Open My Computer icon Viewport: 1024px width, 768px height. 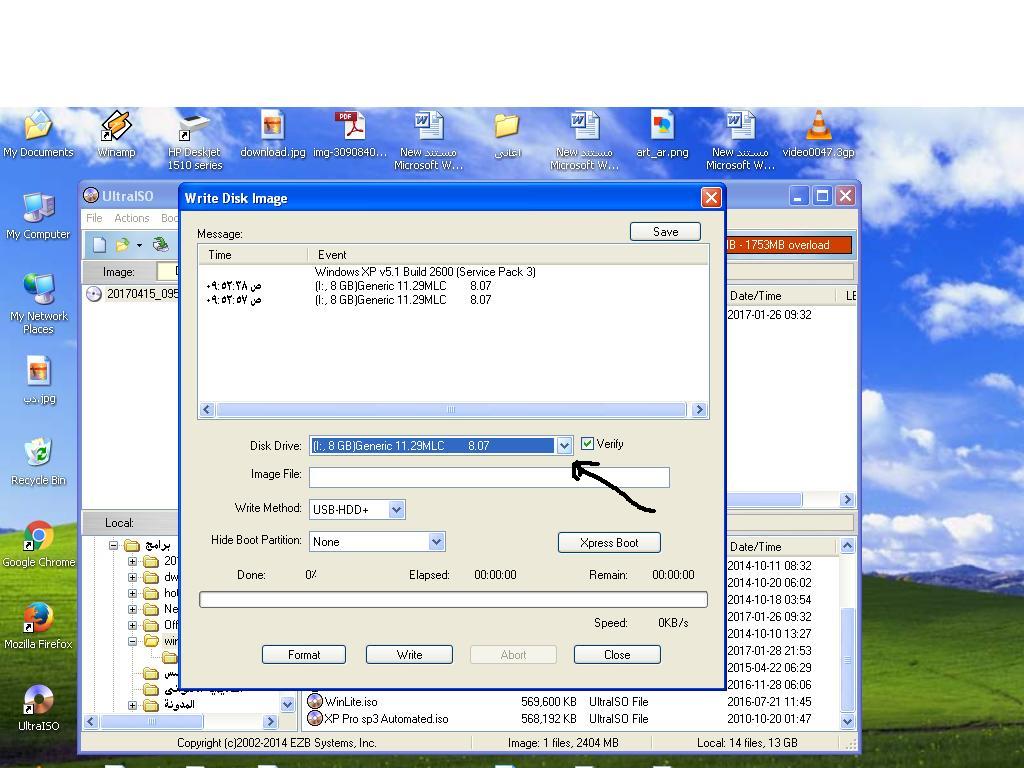pyautogui.click(x=38, y=216)
